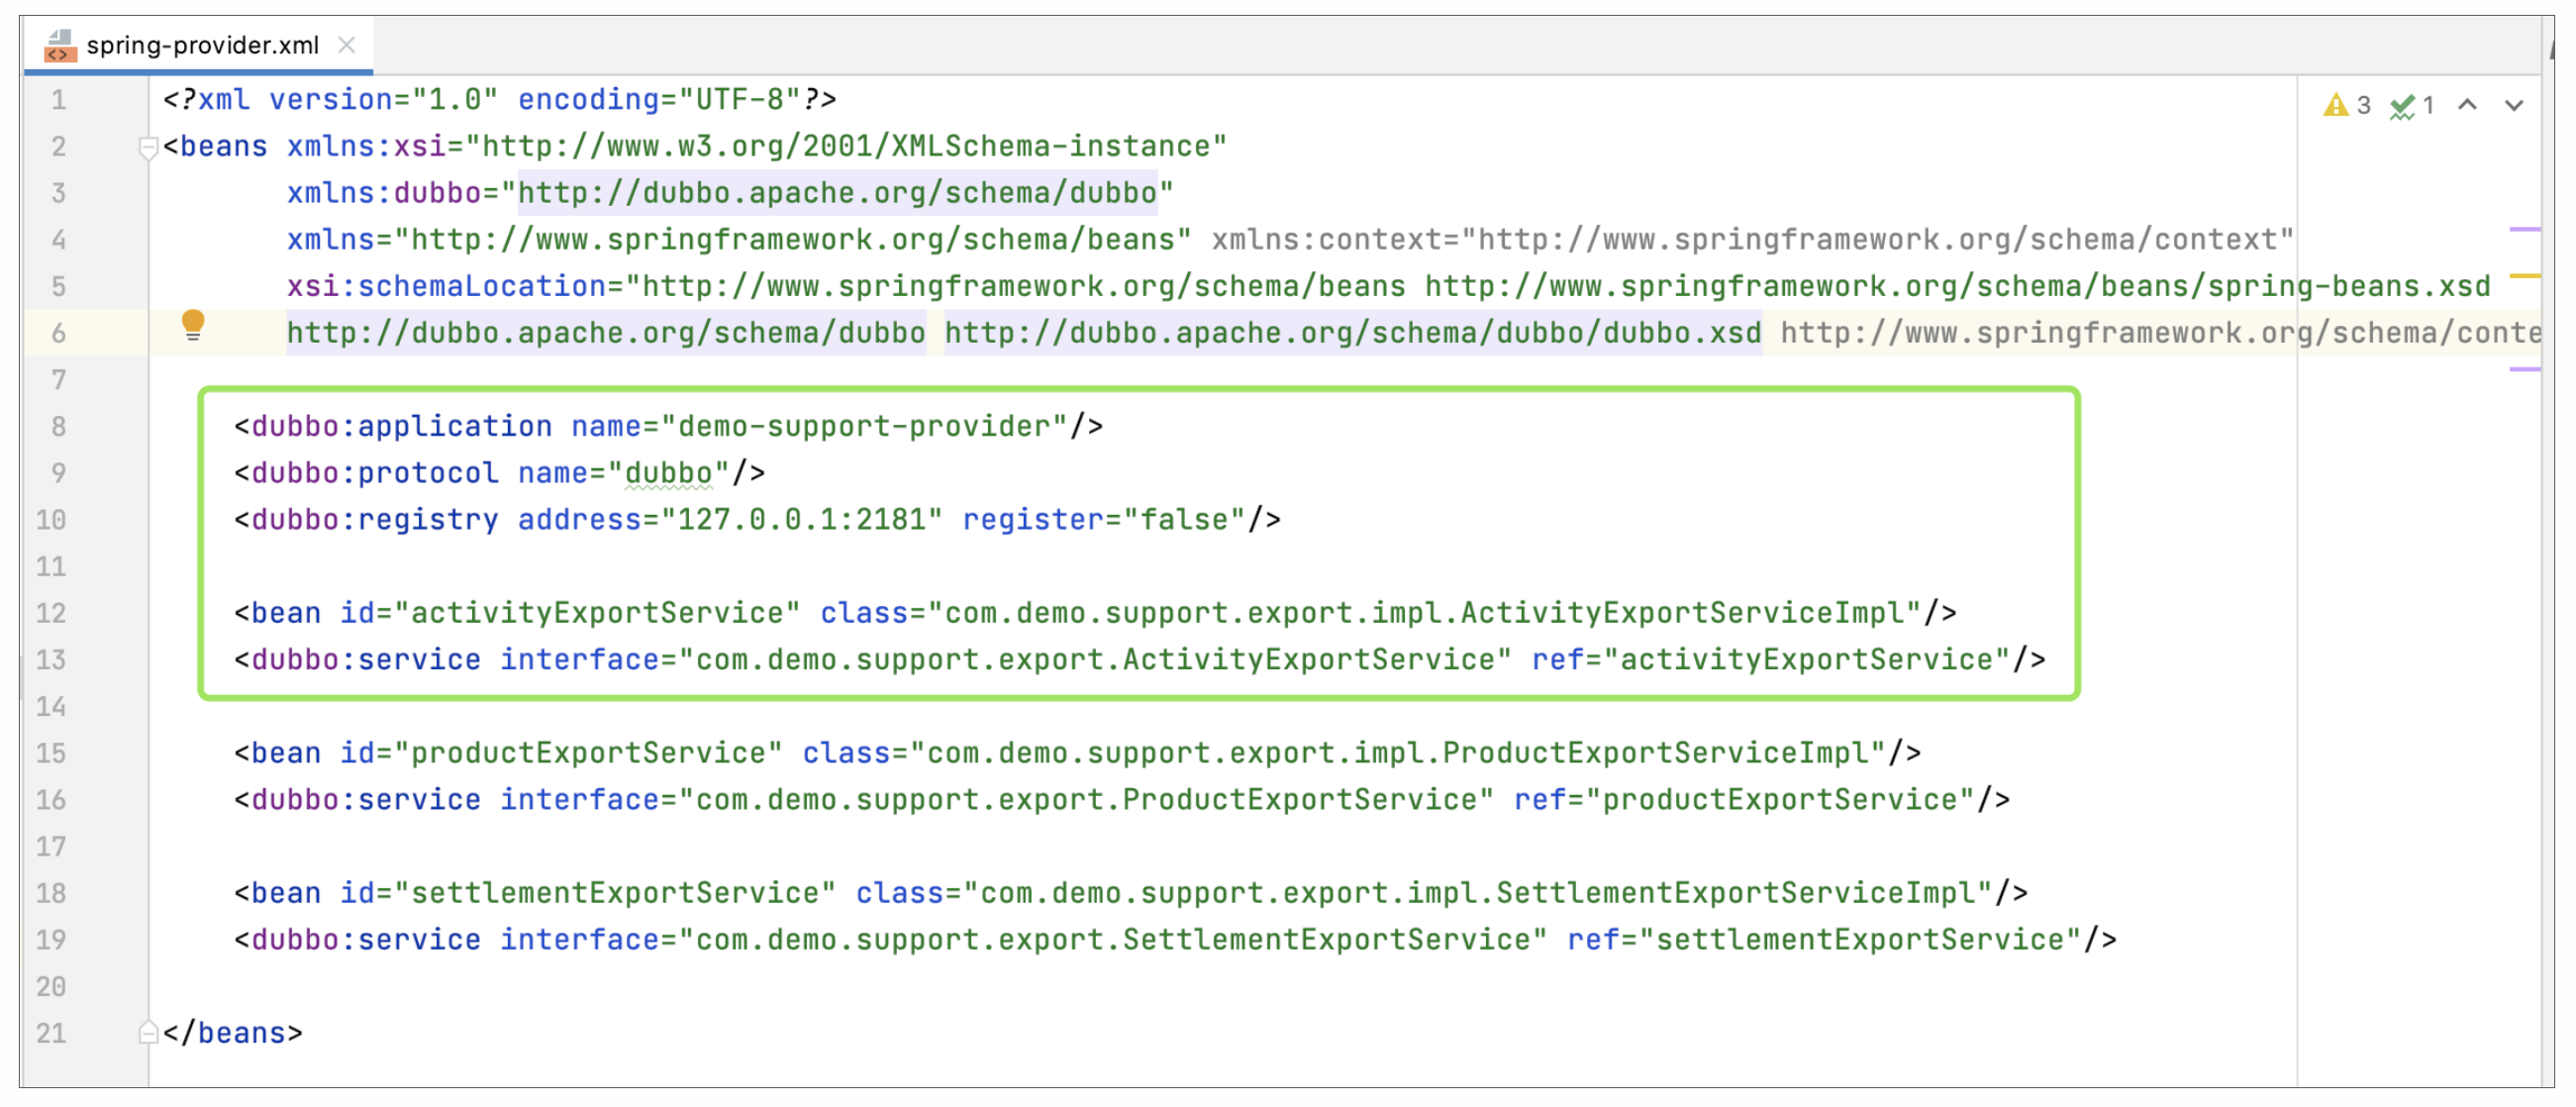
Task: Close the spring-provider.xml tab
Action: tap(346, 45)
